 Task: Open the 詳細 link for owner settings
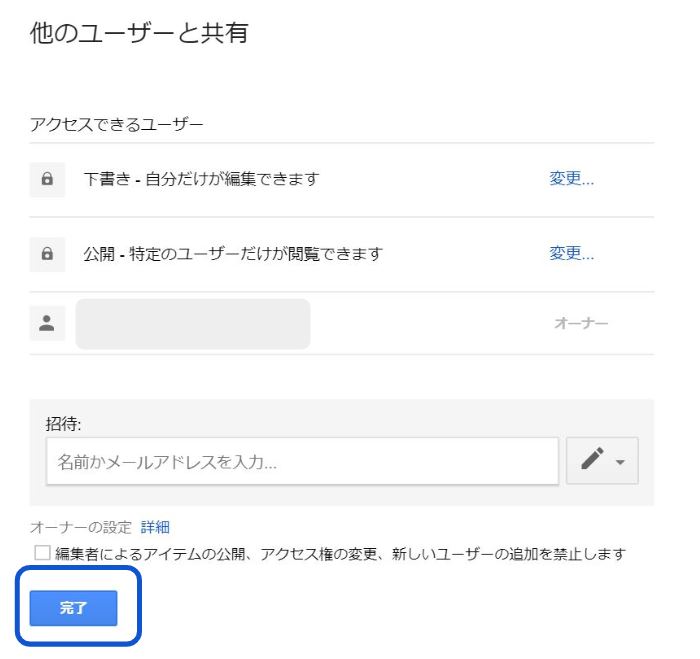(x=155, y=527)
